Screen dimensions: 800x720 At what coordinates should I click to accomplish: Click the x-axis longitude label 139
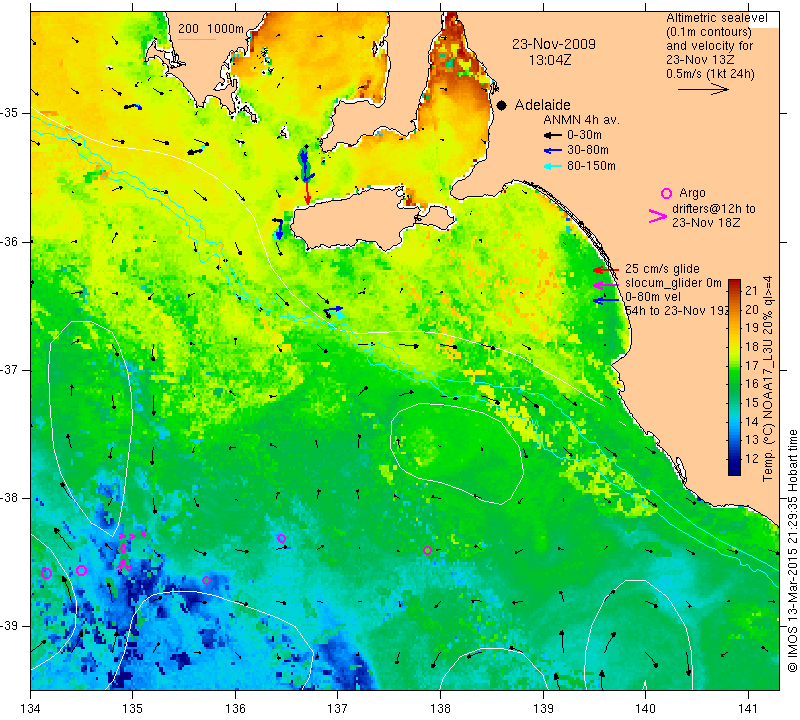click(543, 709)
